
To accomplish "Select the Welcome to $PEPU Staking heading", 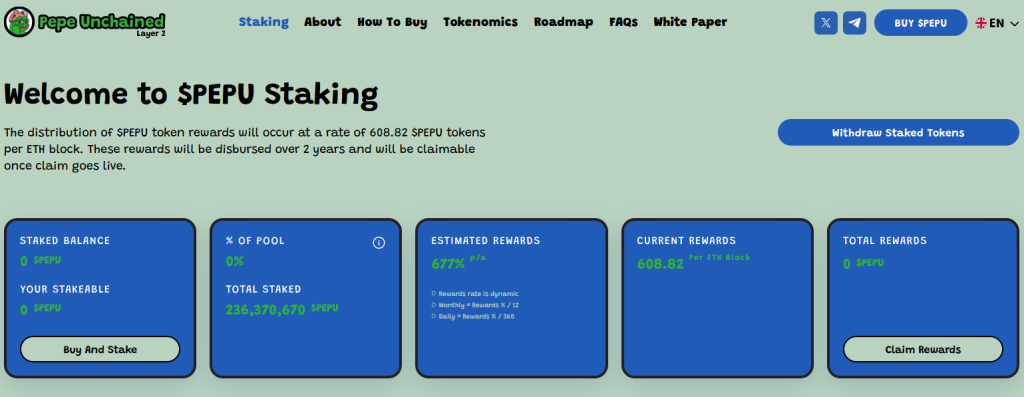I will 191,95.
